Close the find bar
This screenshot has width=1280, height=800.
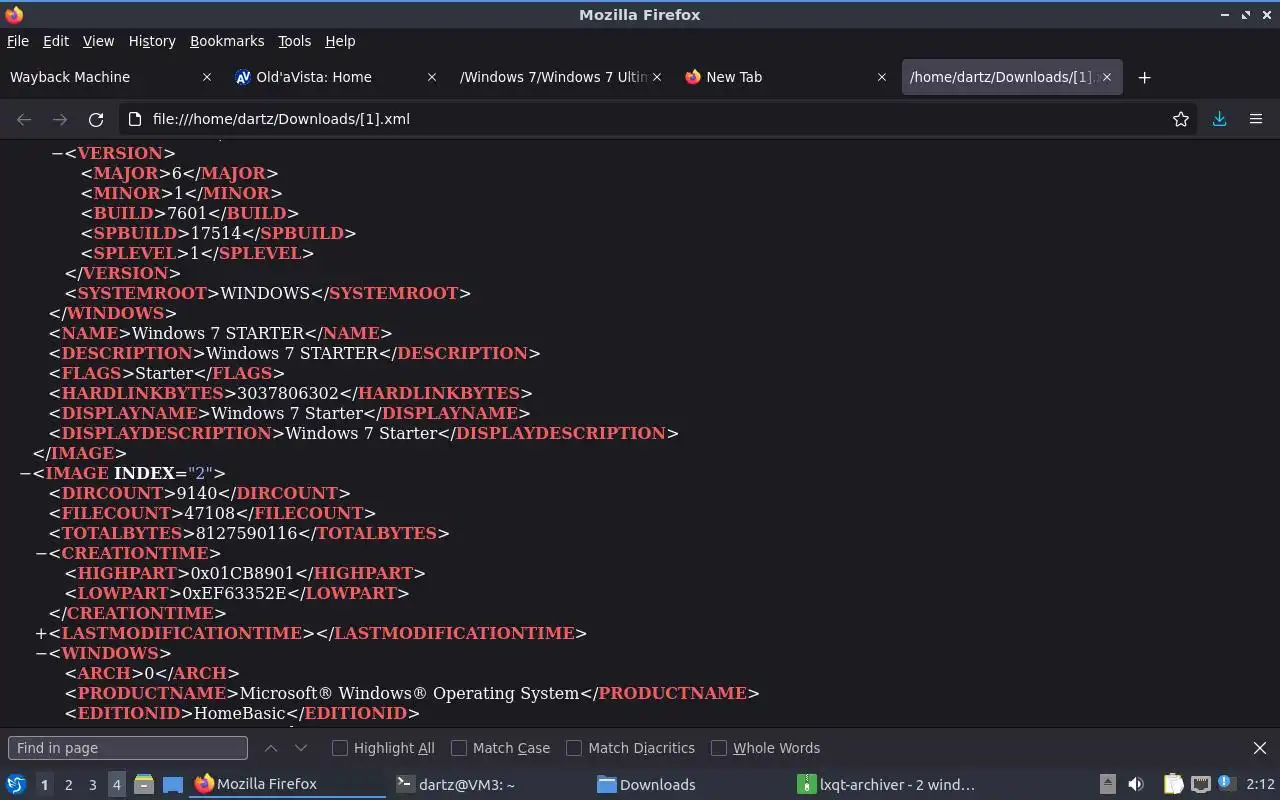(x=1260, y=748)
